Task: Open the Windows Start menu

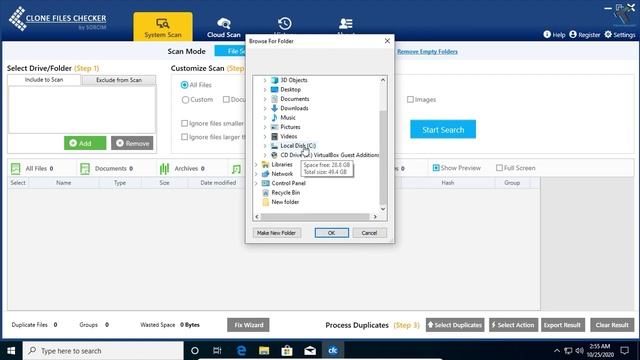Action: 11,351
